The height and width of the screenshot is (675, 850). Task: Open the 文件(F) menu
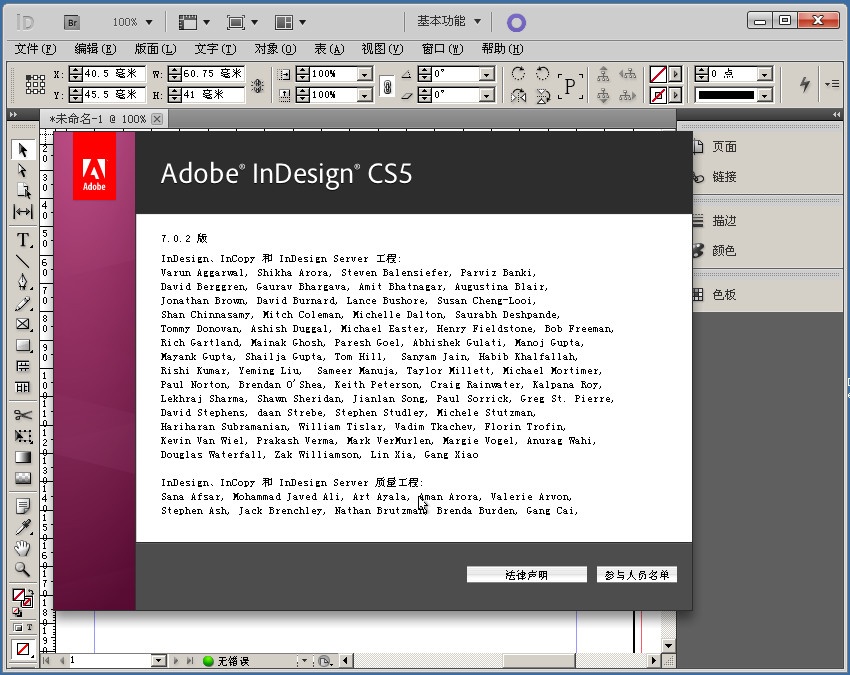pyautogui.click(x=34, y=48)
